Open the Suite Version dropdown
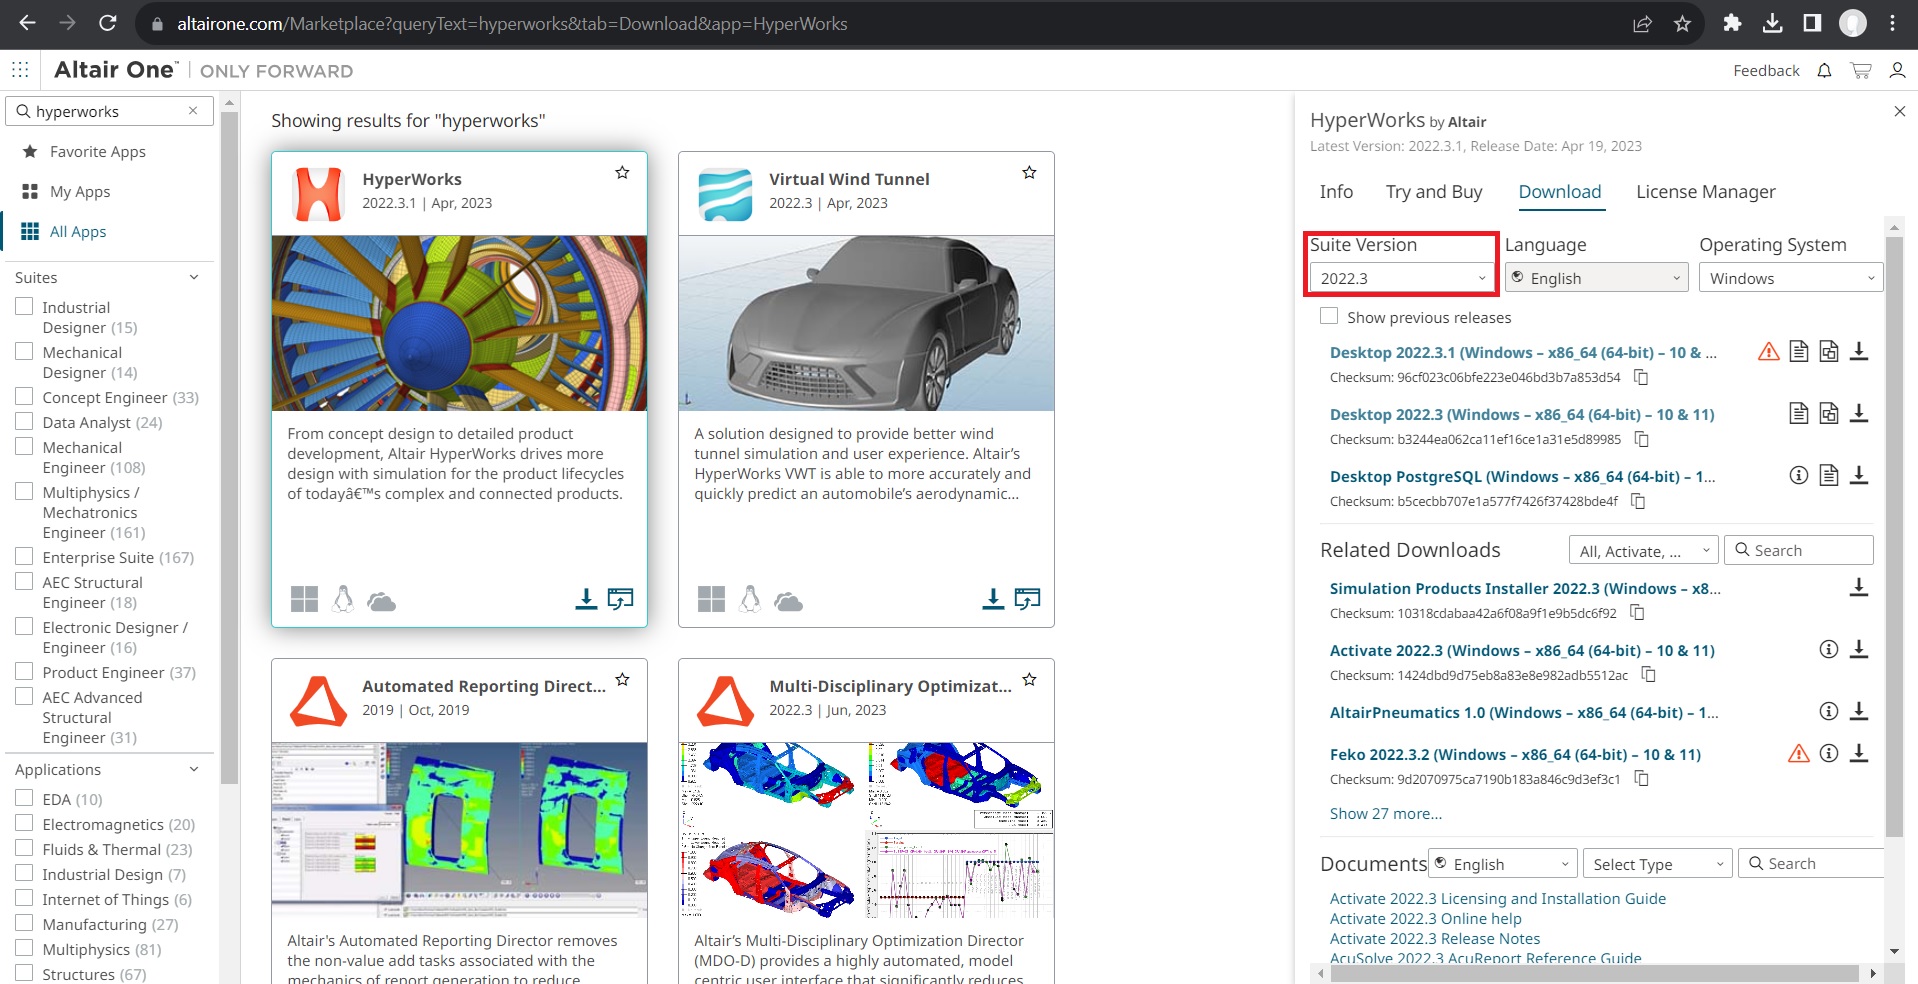 coord(1400,278)
